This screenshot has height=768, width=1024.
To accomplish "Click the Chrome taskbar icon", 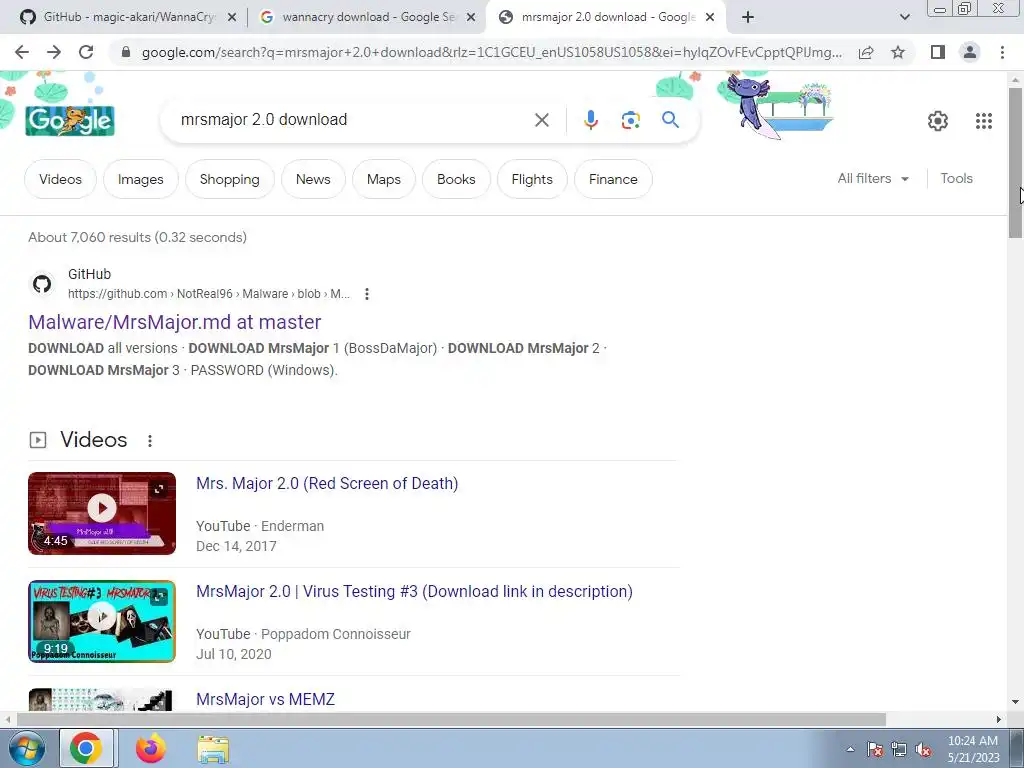I will (x=87, y=748).
